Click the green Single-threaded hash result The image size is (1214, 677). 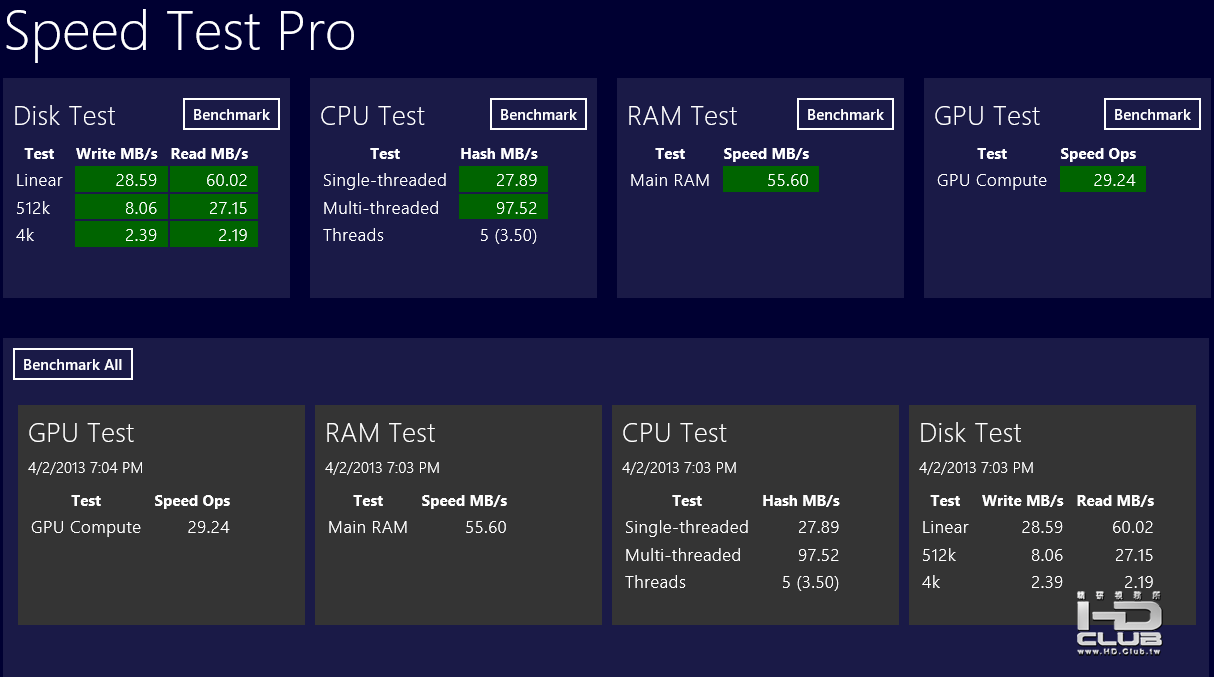pos(503,180)
